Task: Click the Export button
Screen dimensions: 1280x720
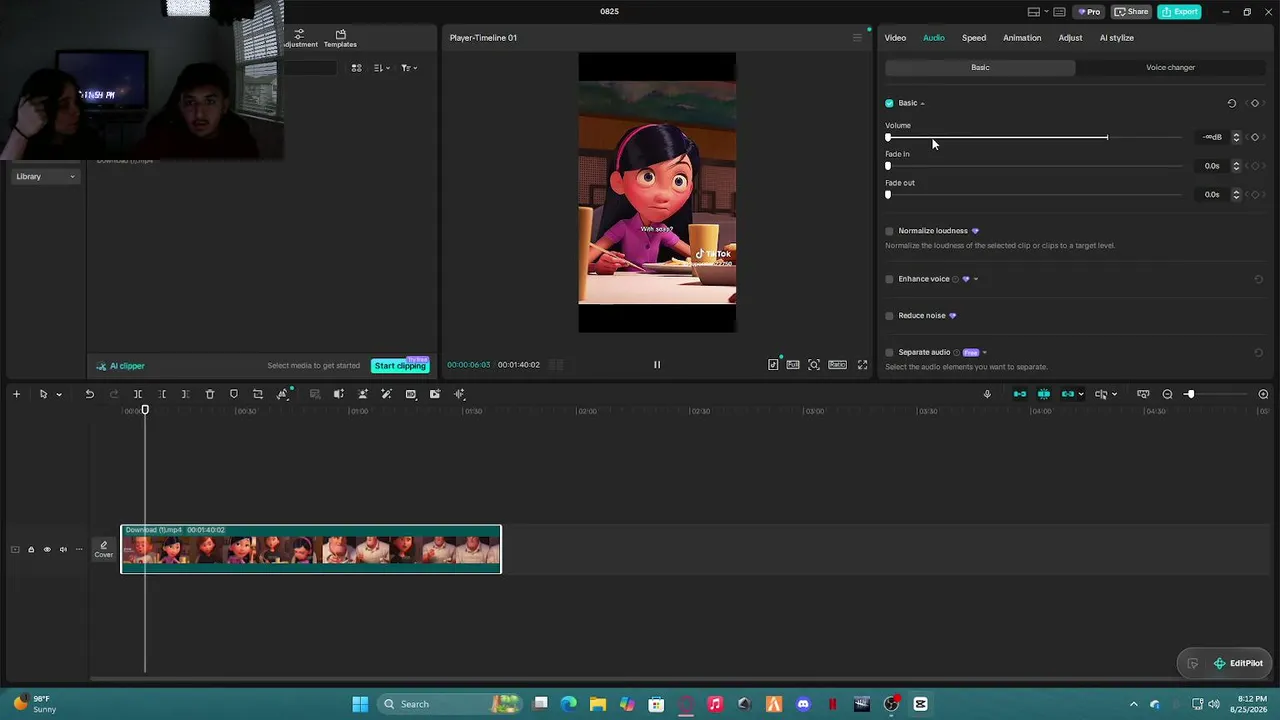Action: [1179, 12]
